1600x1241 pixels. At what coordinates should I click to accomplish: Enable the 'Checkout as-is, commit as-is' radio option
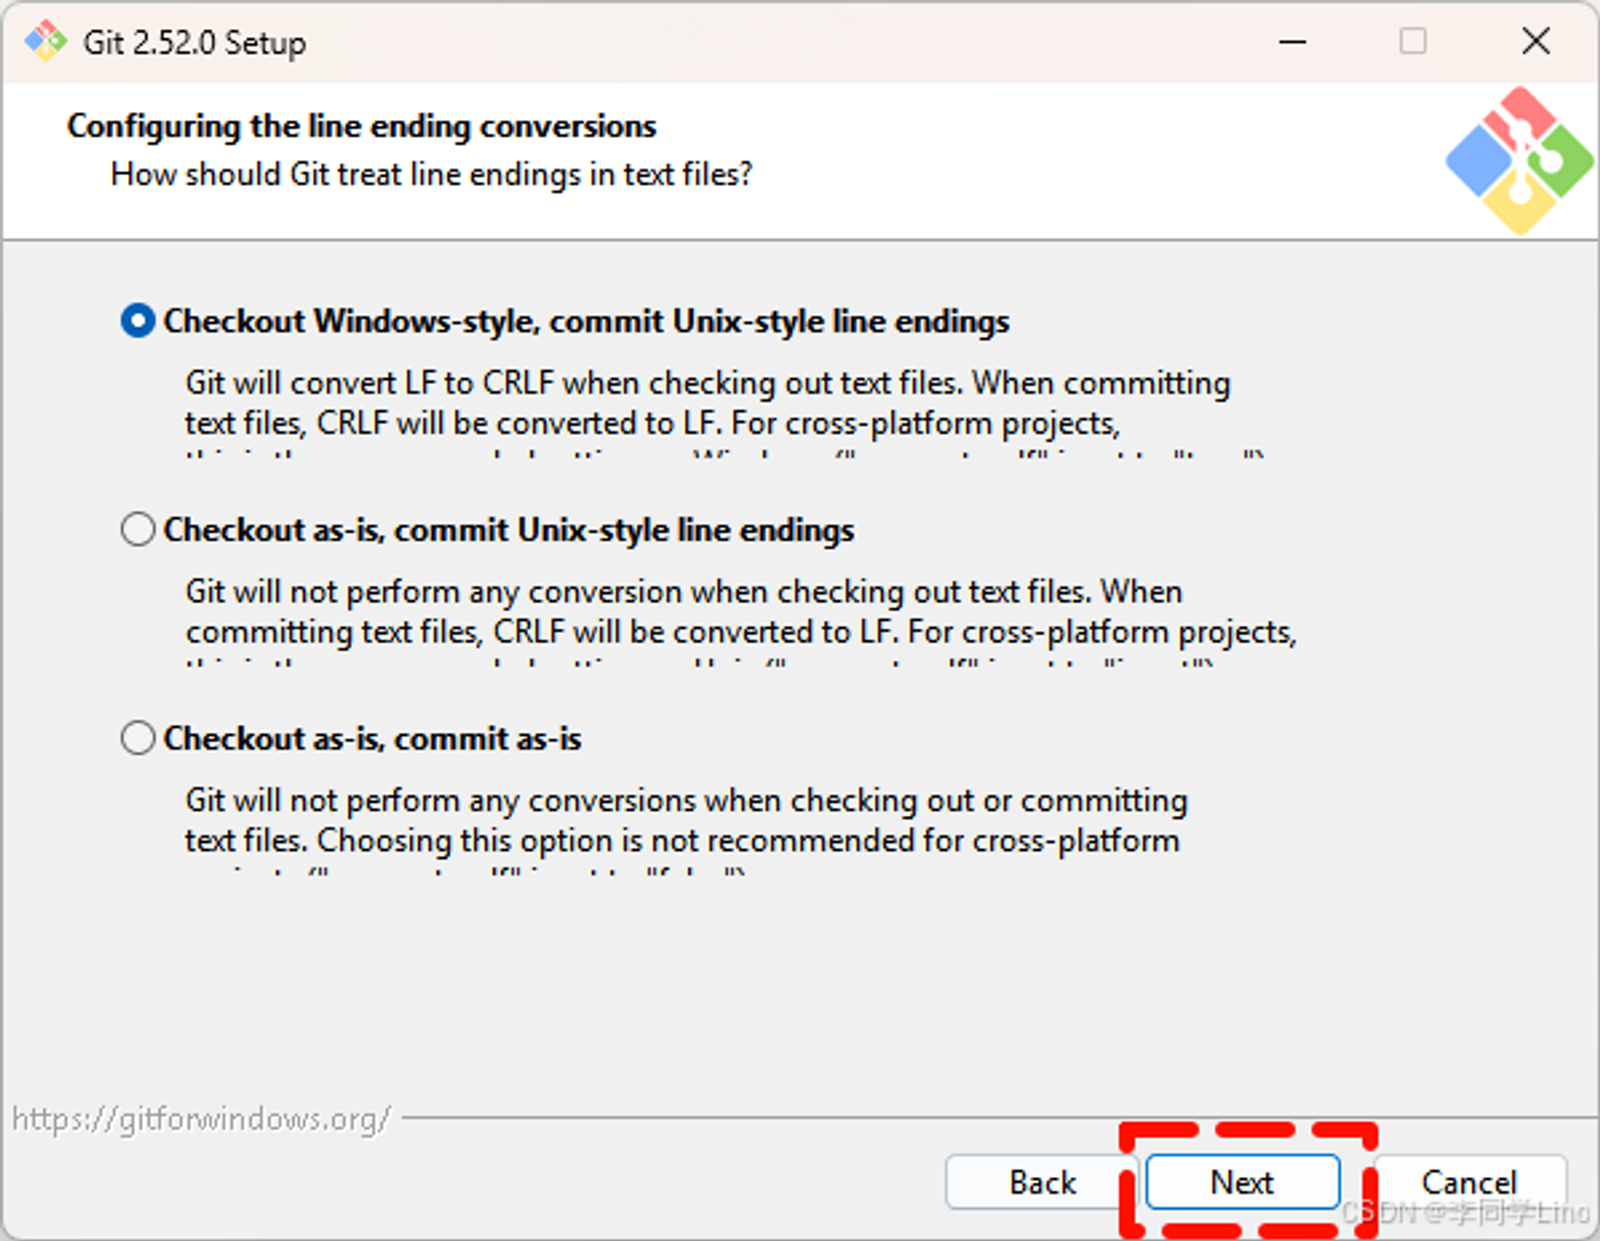point(138,738)
